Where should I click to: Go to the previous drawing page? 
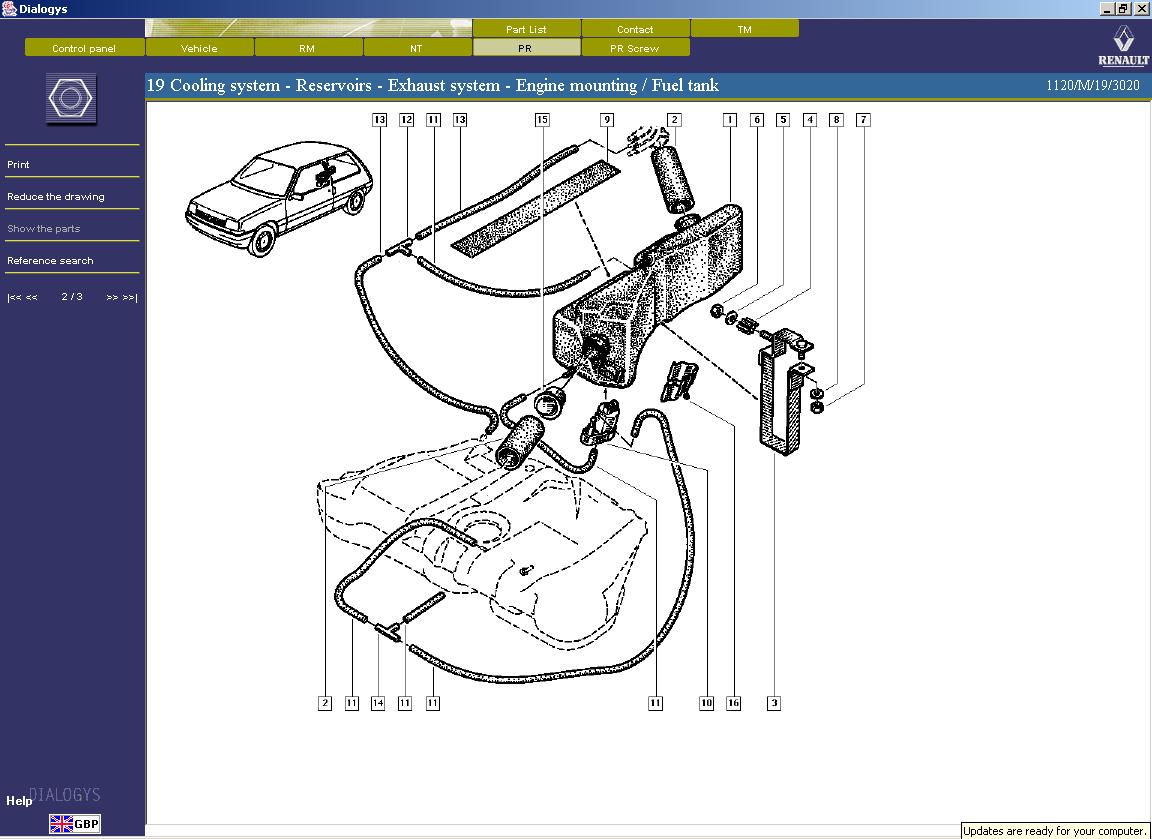[32, 298]
